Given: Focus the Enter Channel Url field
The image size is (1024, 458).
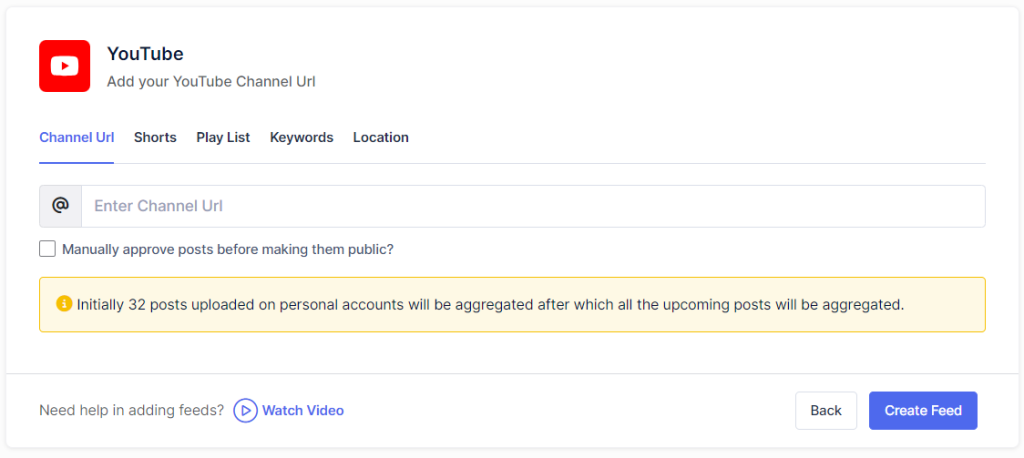Looking at the screenshot, I should click(532, 206).
